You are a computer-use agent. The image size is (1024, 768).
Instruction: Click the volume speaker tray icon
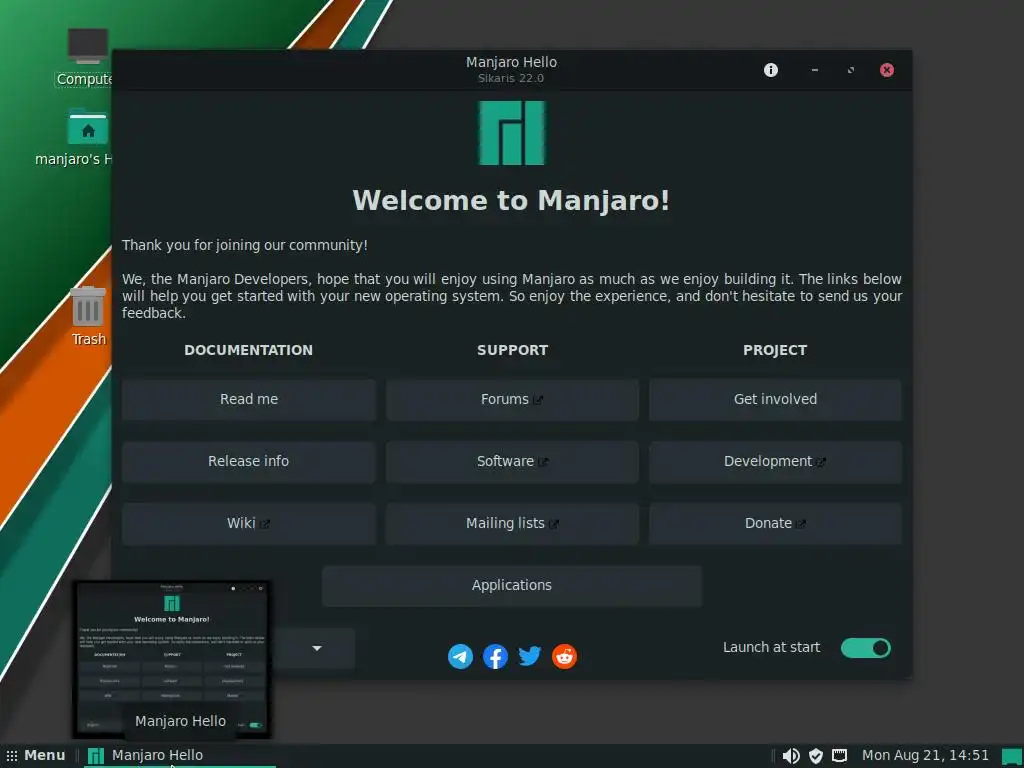(791, 756)
